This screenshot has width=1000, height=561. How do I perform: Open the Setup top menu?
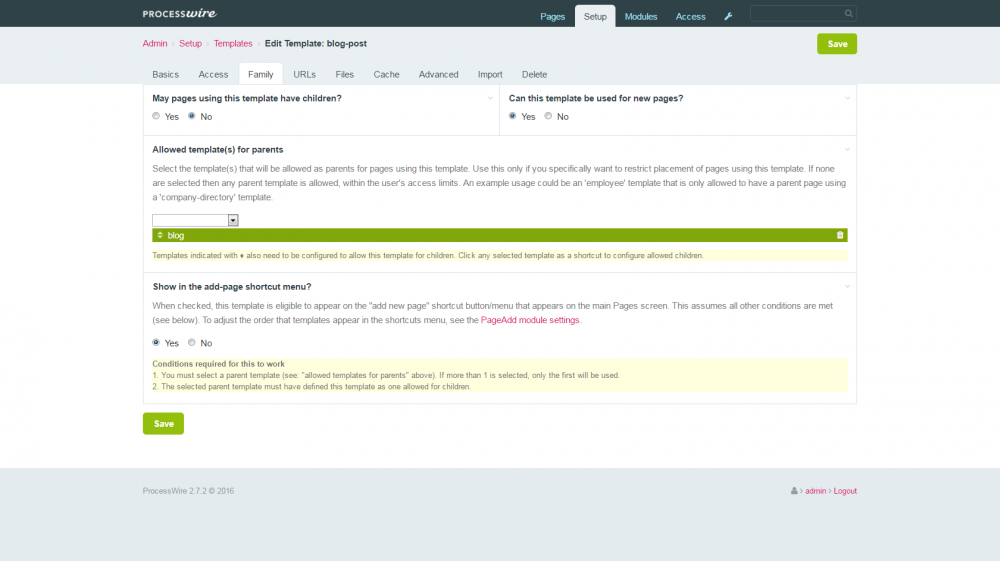(x=595, y=17)
